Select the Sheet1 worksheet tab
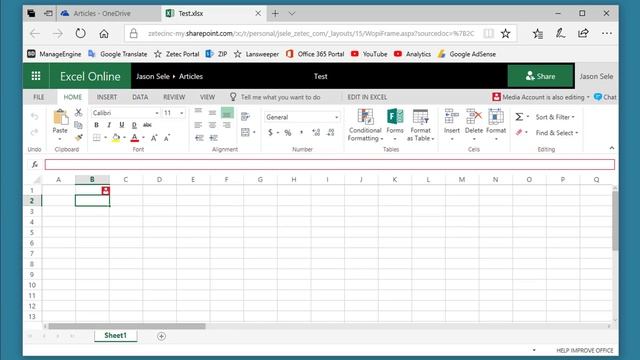 click(x=116, y=336)
